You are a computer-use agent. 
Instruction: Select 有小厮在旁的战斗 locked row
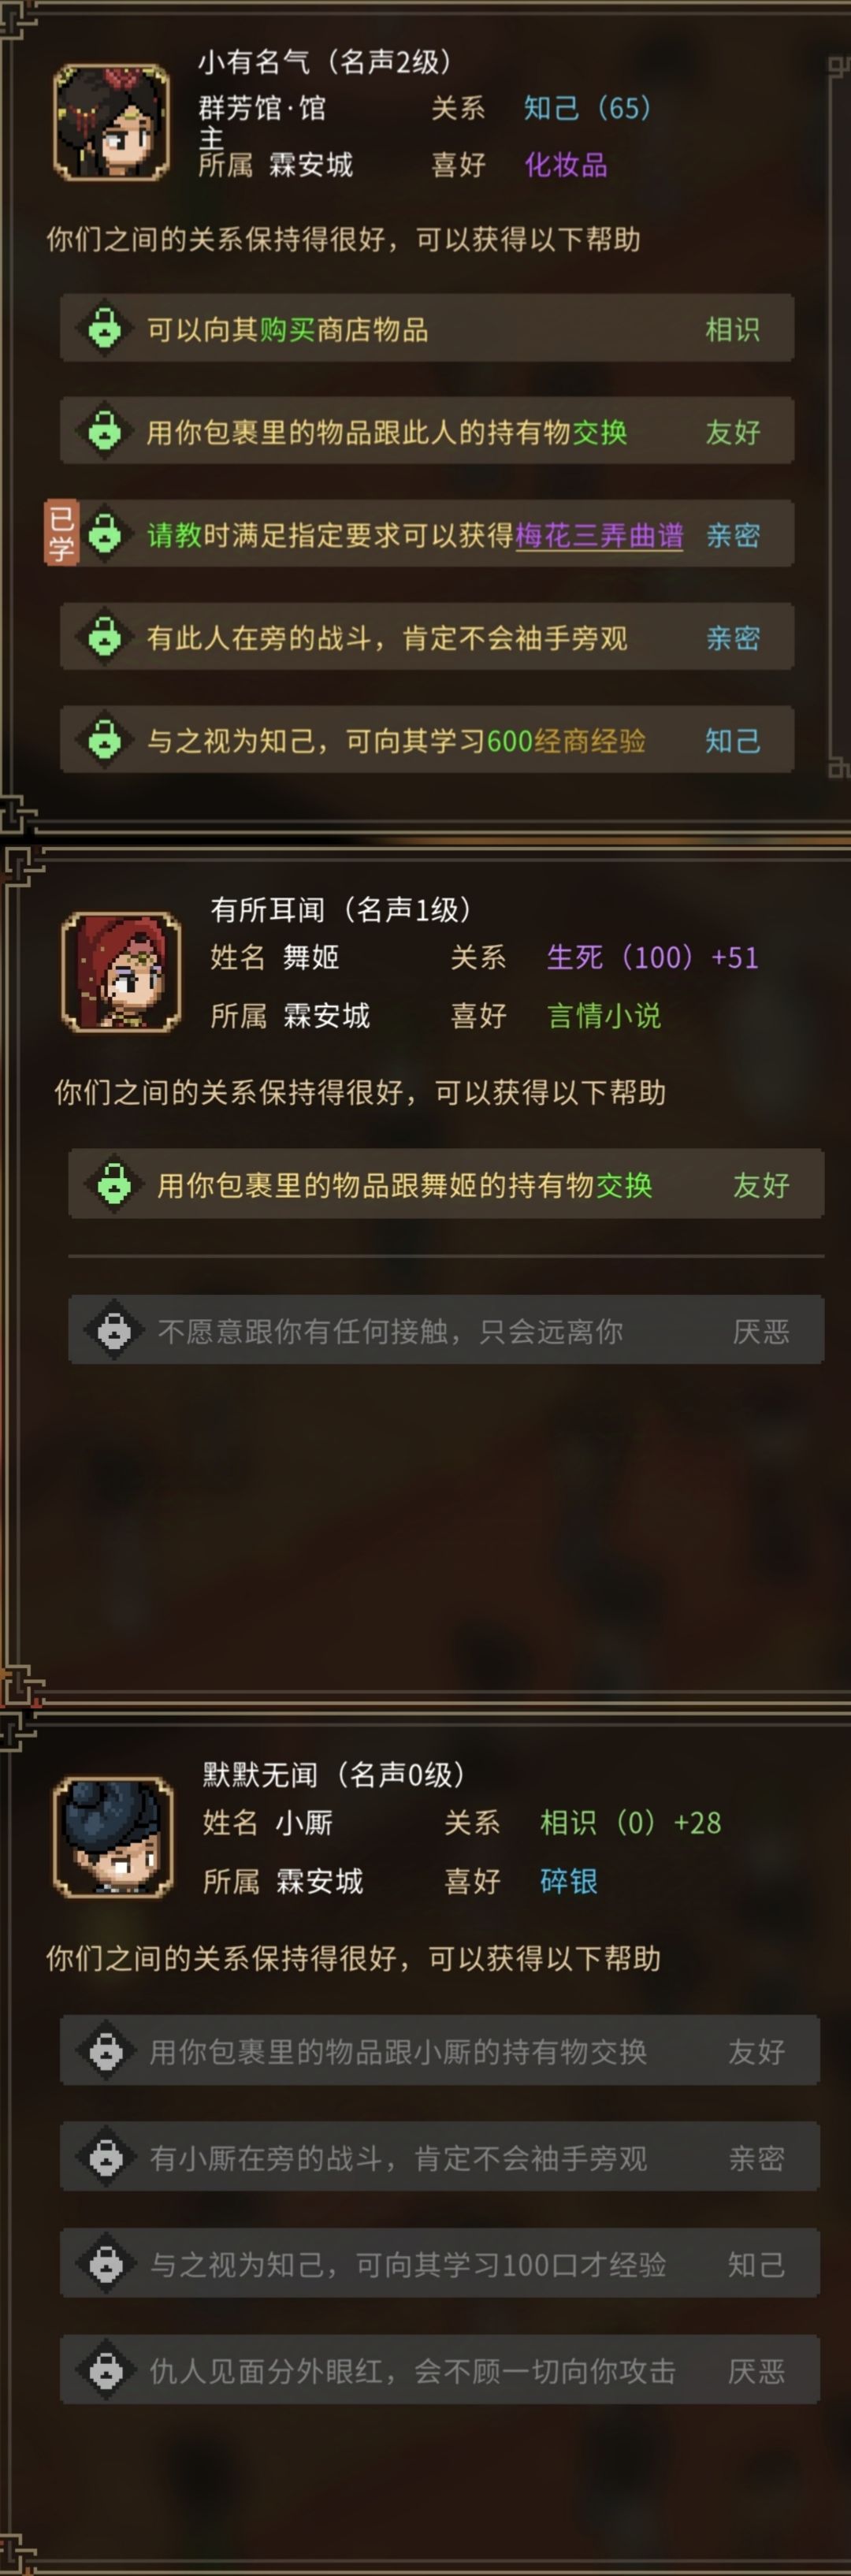pos(440,2157)
